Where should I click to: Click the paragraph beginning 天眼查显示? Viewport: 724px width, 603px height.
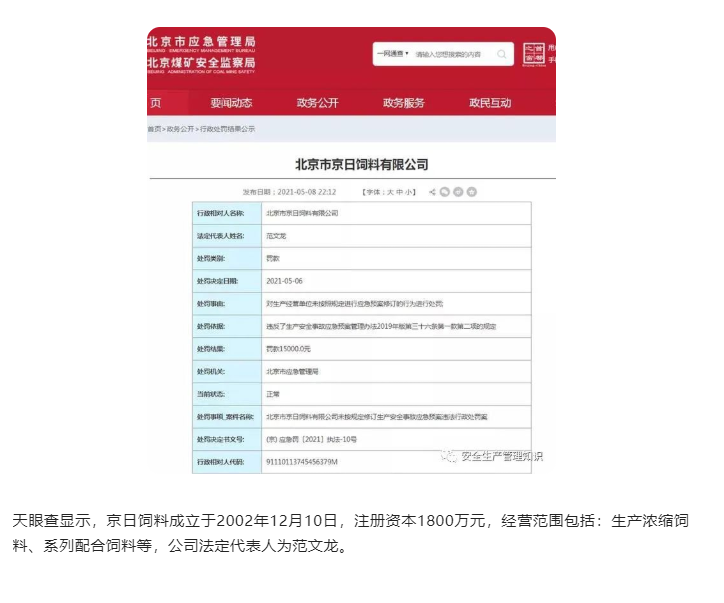click(x=351, y=533)
